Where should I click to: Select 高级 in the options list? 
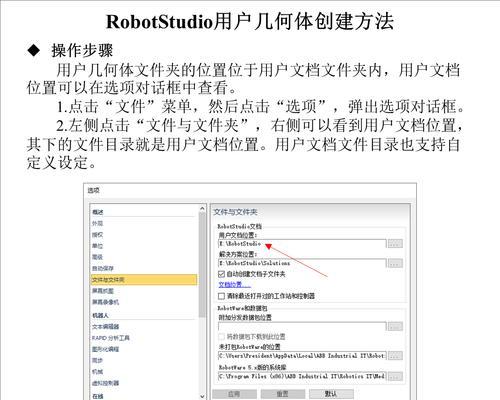pos(98,257)
